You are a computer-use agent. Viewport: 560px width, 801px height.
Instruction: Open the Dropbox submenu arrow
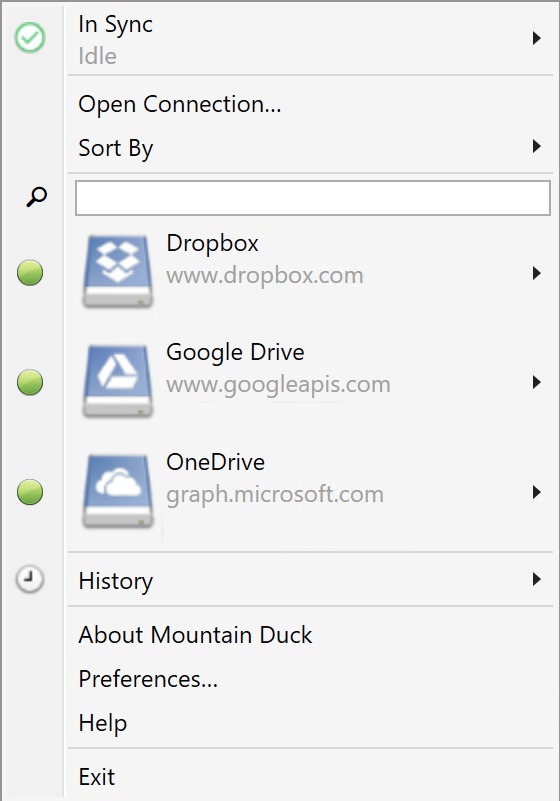(x=536, y=273)
